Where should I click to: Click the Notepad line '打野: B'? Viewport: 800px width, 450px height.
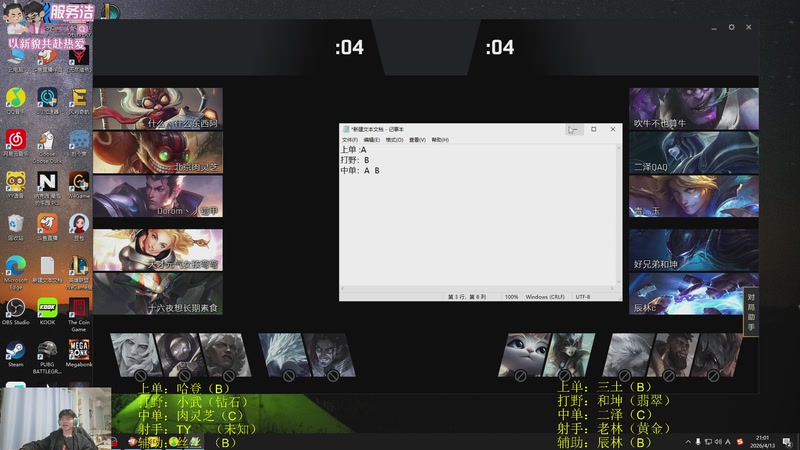tap(355, 160)
